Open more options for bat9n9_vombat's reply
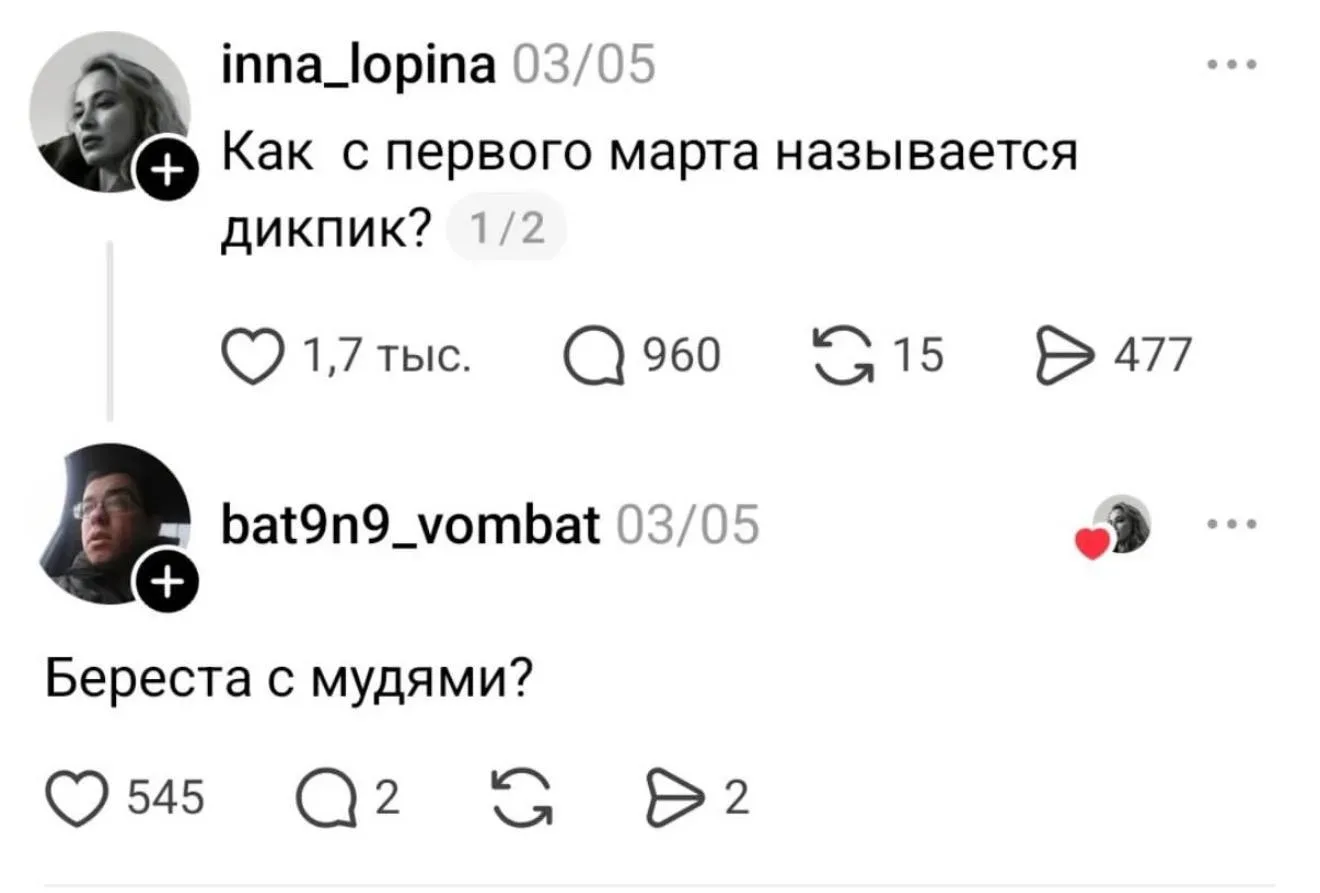Viewport: 1320px width, 893px height. point(1230,523)
